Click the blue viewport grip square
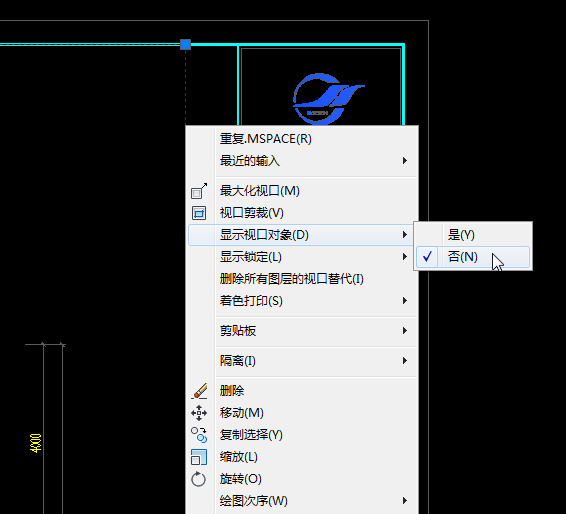This screenshot has height=514, width=566. pos(186,44)
